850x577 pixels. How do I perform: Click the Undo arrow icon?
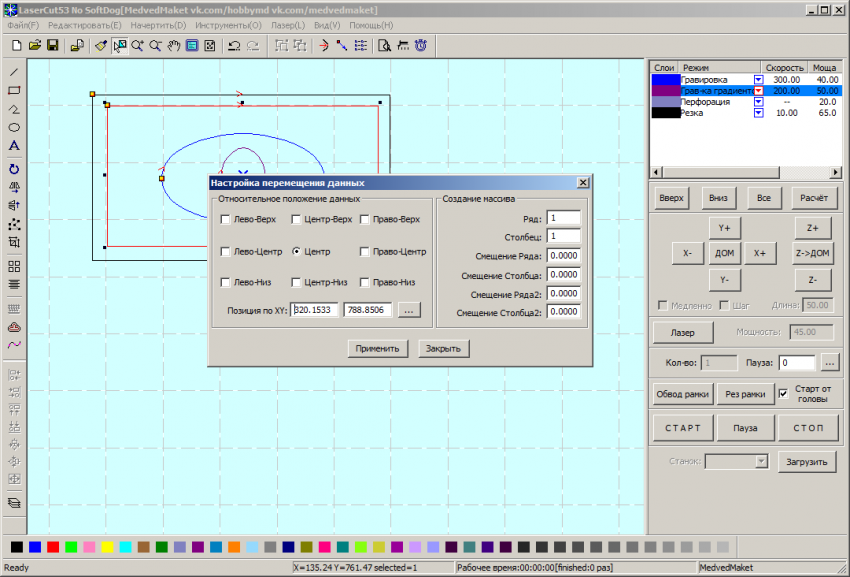tap(233, 46)
